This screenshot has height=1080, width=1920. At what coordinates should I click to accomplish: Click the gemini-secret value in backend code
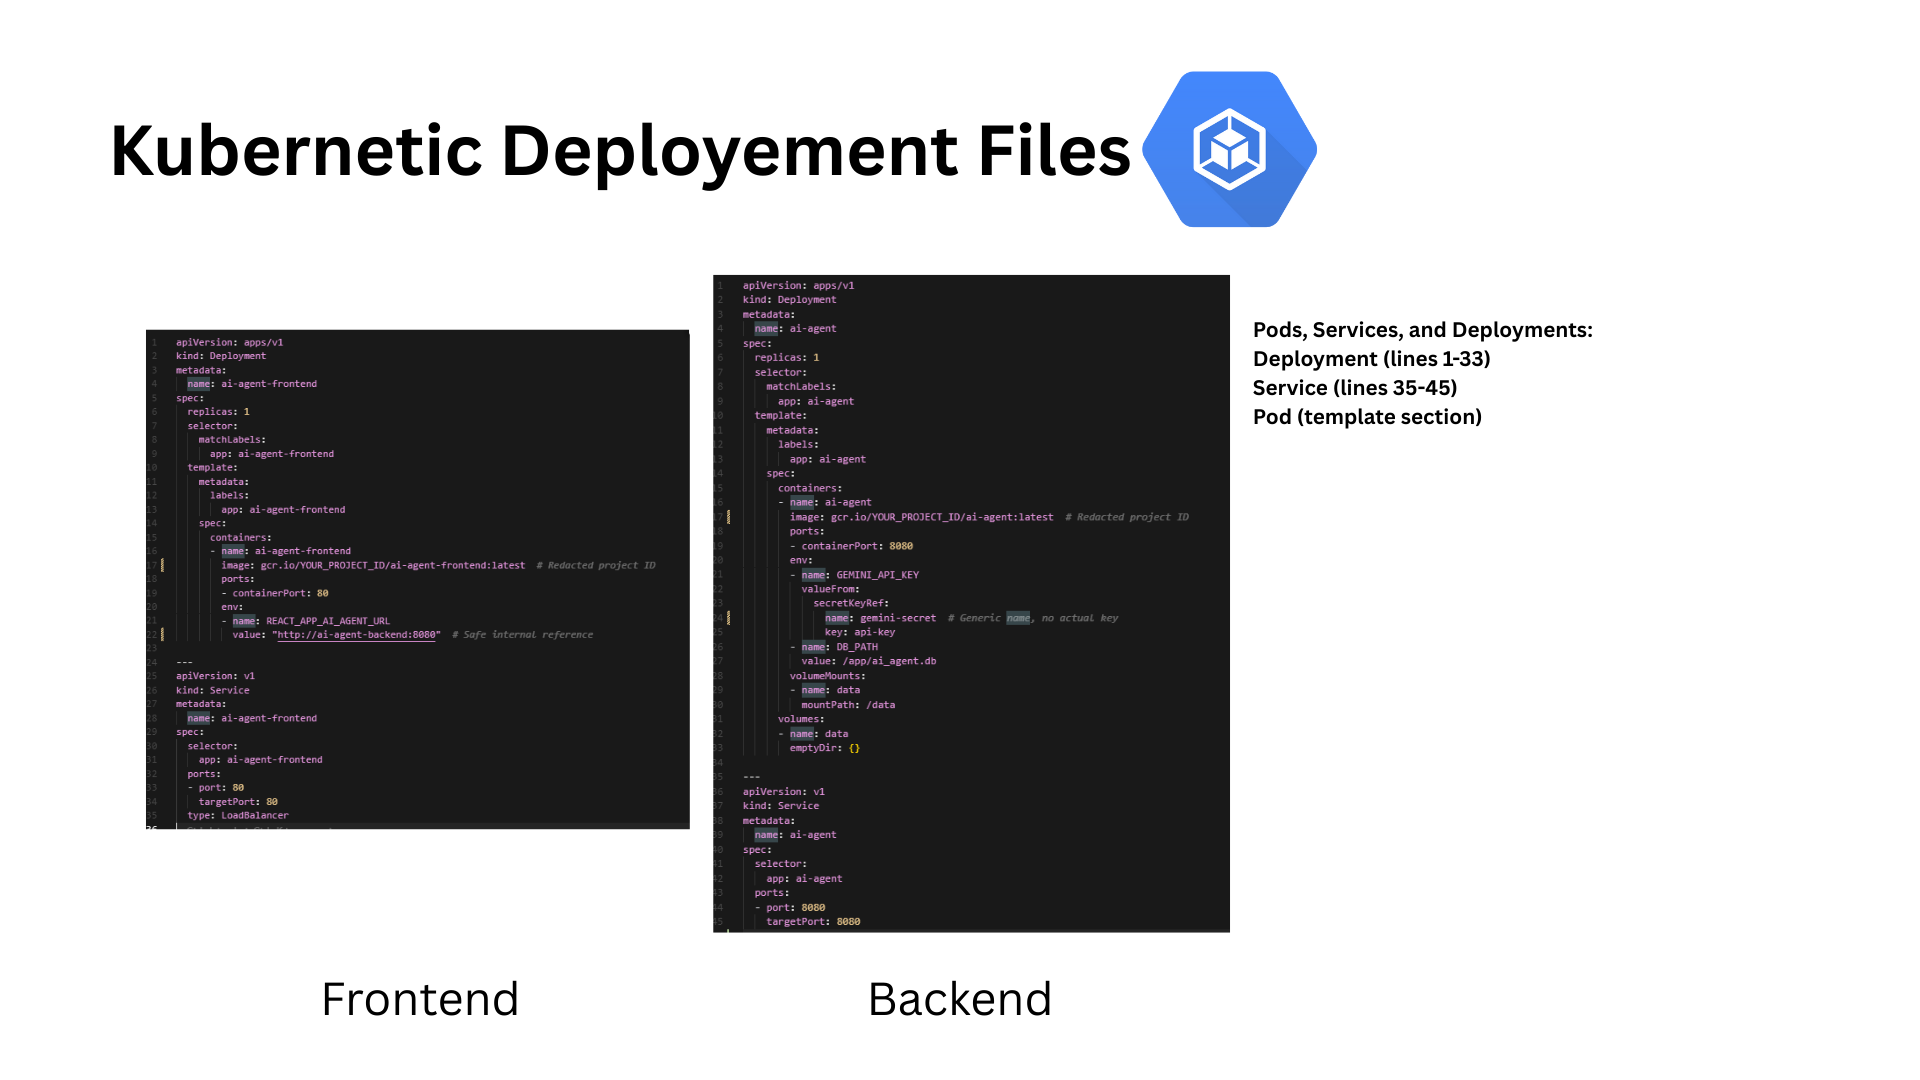pos(898,618)
